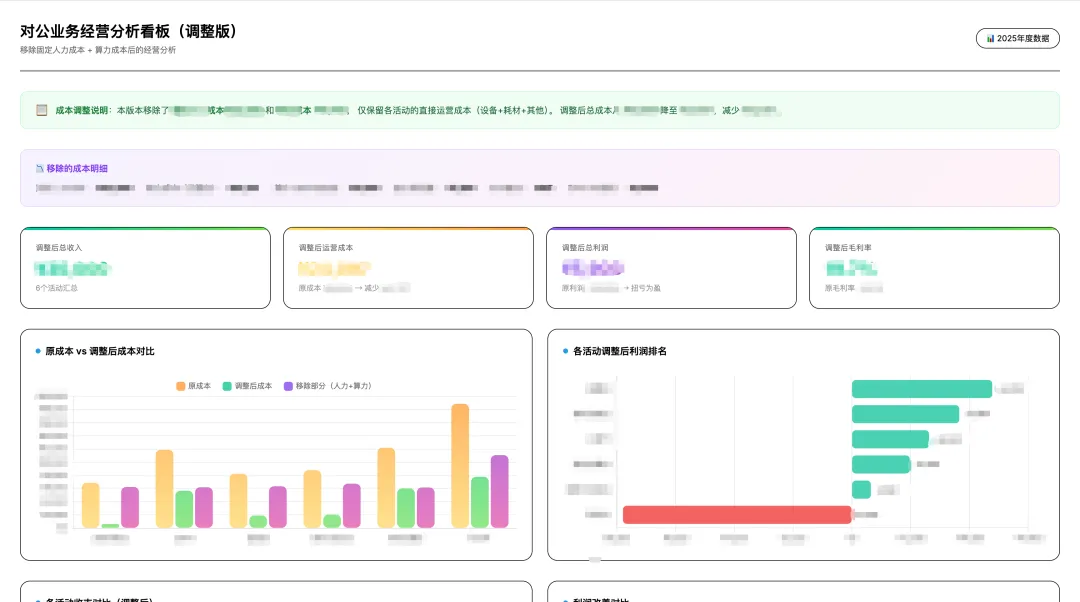Click the blue dot before 各活动调整后利润排名
The height and width of the screenshot is (602, 1080).
tap(565, 351)
